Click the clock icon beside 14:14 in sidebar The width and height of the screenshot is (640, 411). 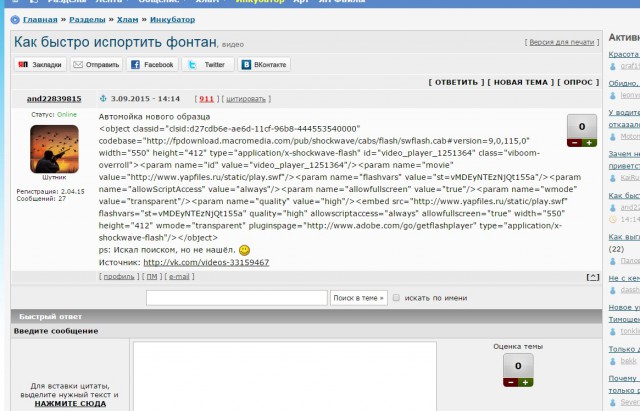(613, 220)
